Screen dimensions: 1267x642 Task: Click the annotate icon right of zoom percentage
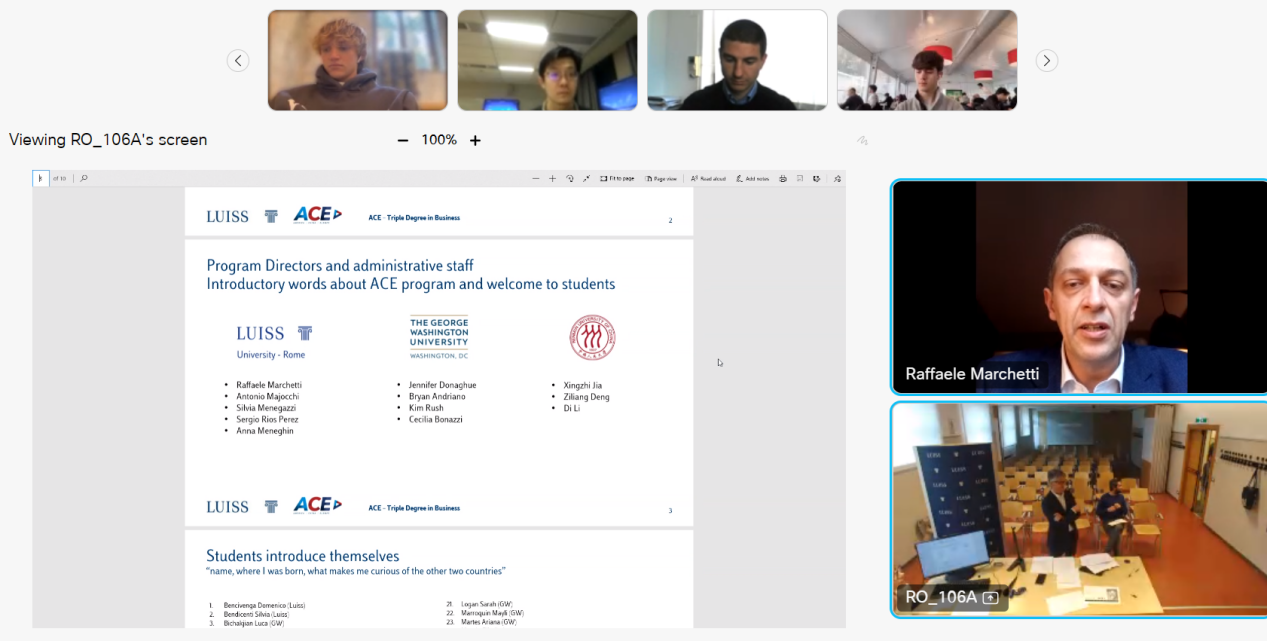862,141
